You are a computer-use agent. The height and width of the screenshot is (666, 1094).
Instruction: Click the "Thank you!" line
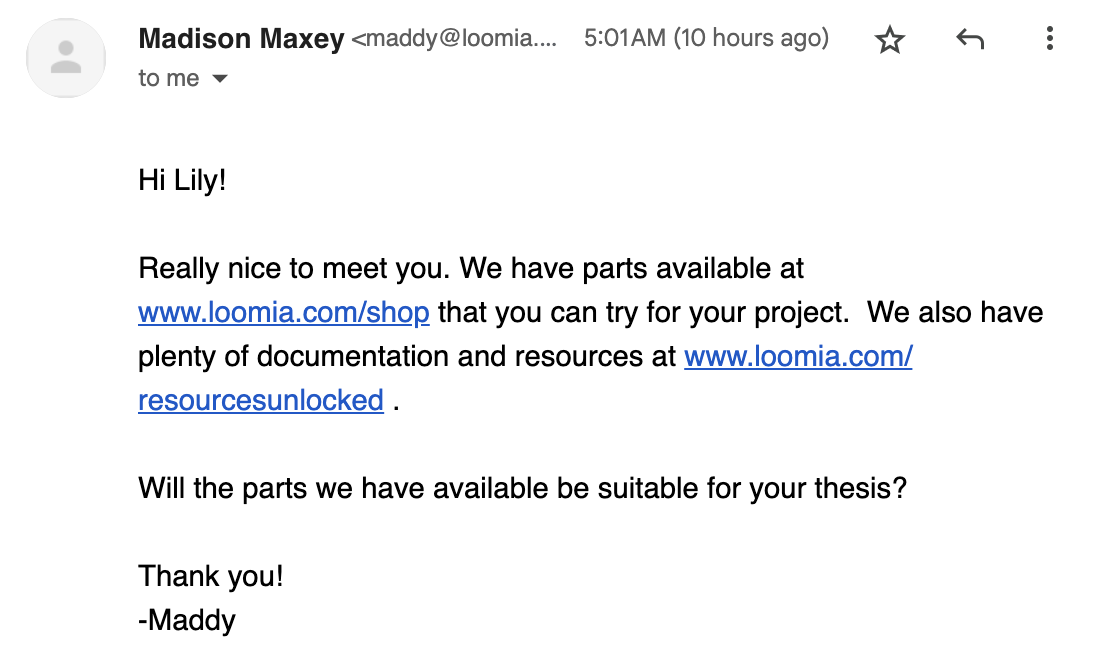click(x=211, y=577)
